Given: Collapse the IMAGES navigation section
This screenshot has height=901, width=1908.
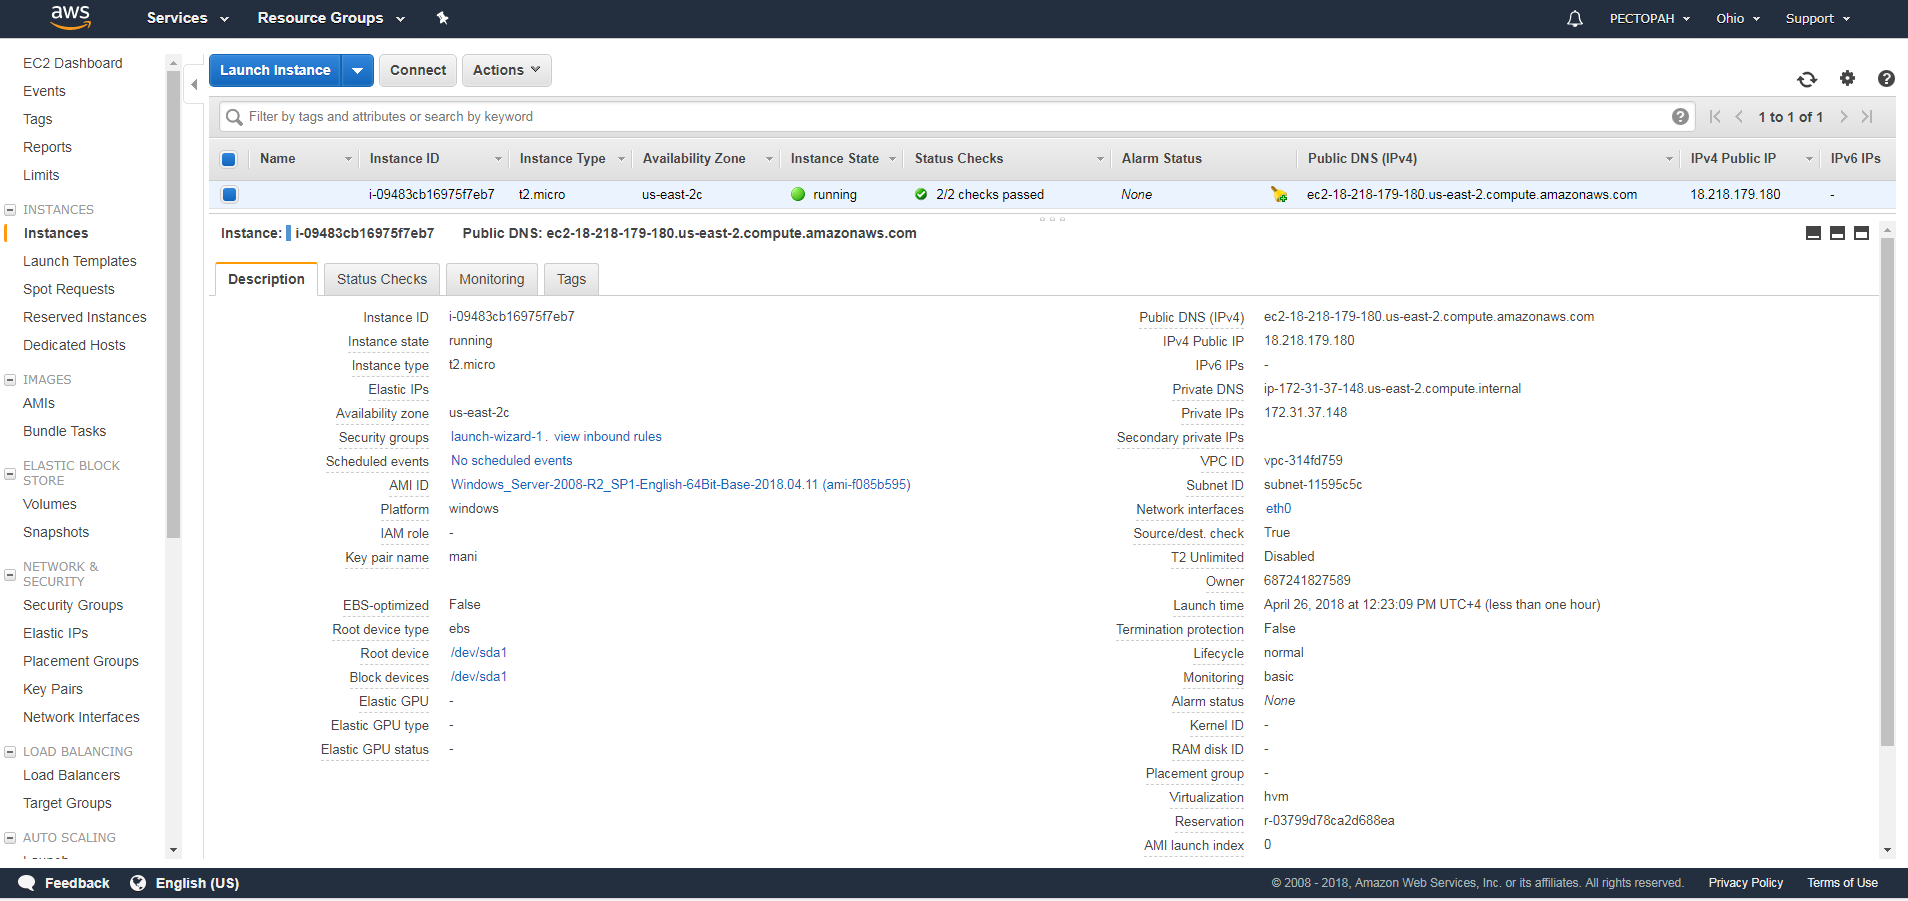Looking at the screenshot, I should [x=10, y=380].
